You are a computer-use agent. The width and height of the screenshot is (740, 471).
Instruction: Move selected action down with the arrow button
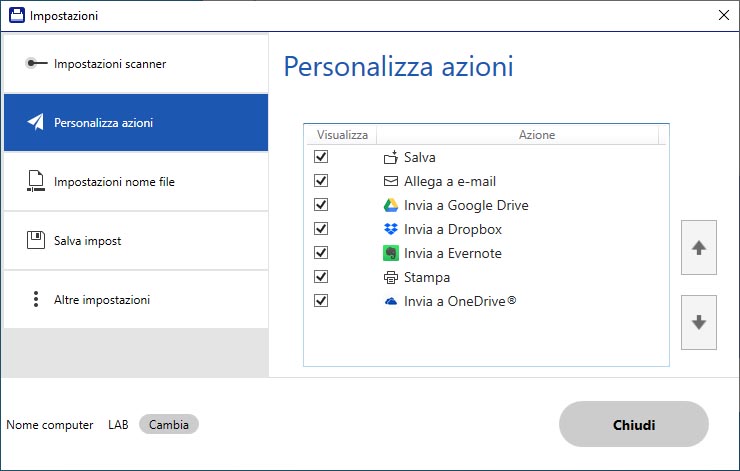[698, 322]
